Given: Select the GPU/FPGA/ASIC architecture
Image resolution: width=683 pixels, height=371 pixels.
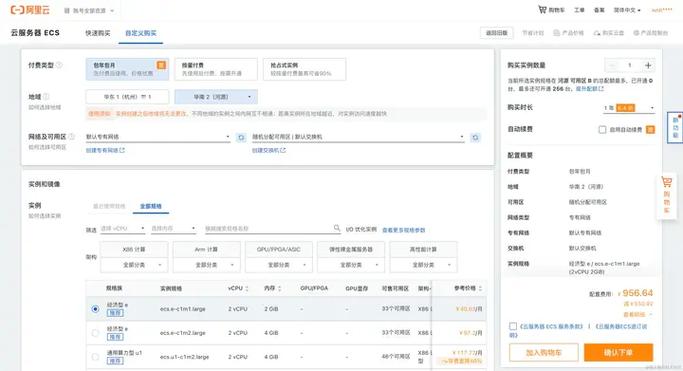Looking at the screenshot, I should 279,250.
